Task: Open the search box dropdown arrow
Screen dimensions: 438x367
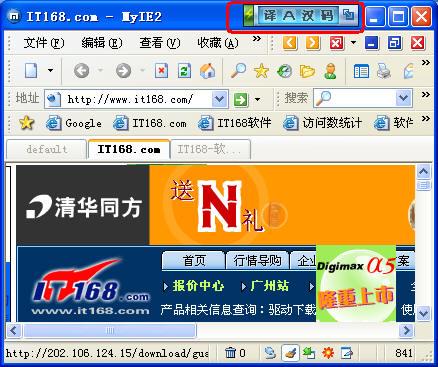Action: 403,98
